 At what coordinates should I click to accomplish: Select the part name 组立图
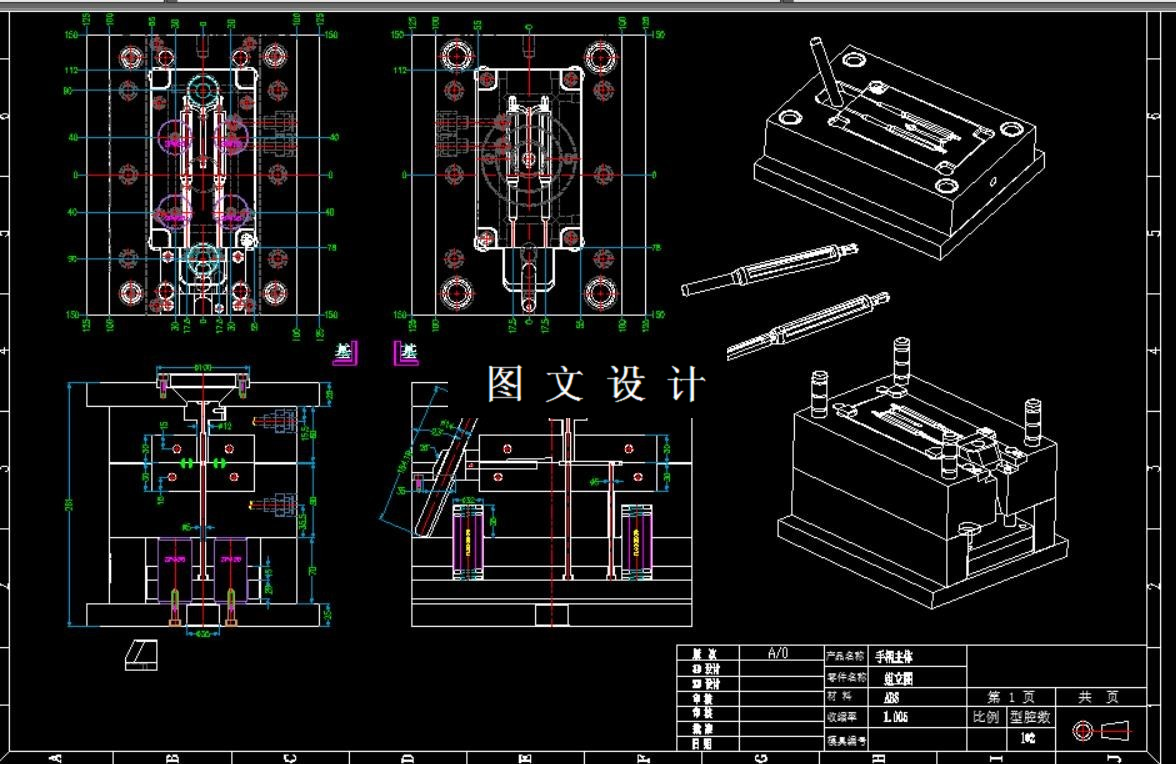[x=897, y=678]
